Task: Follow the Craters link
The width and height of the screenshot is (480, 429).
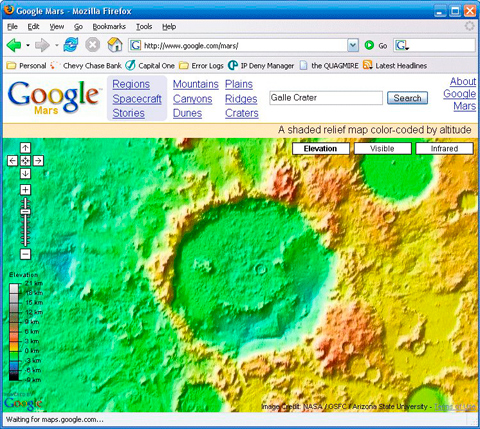Action: [x=242, y=113]
